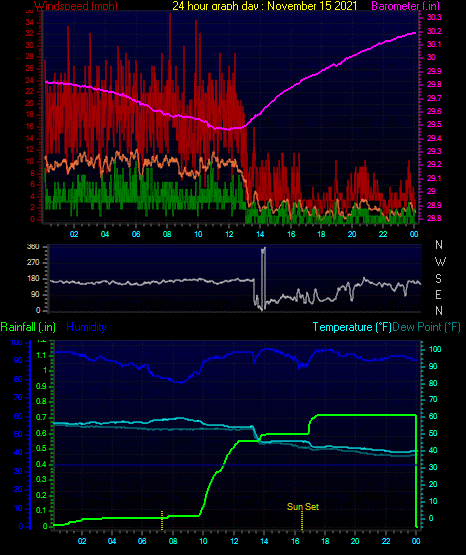Click the Barometer (.in) axis label
This screenshot has width=466, height=555.
(405, 5)
